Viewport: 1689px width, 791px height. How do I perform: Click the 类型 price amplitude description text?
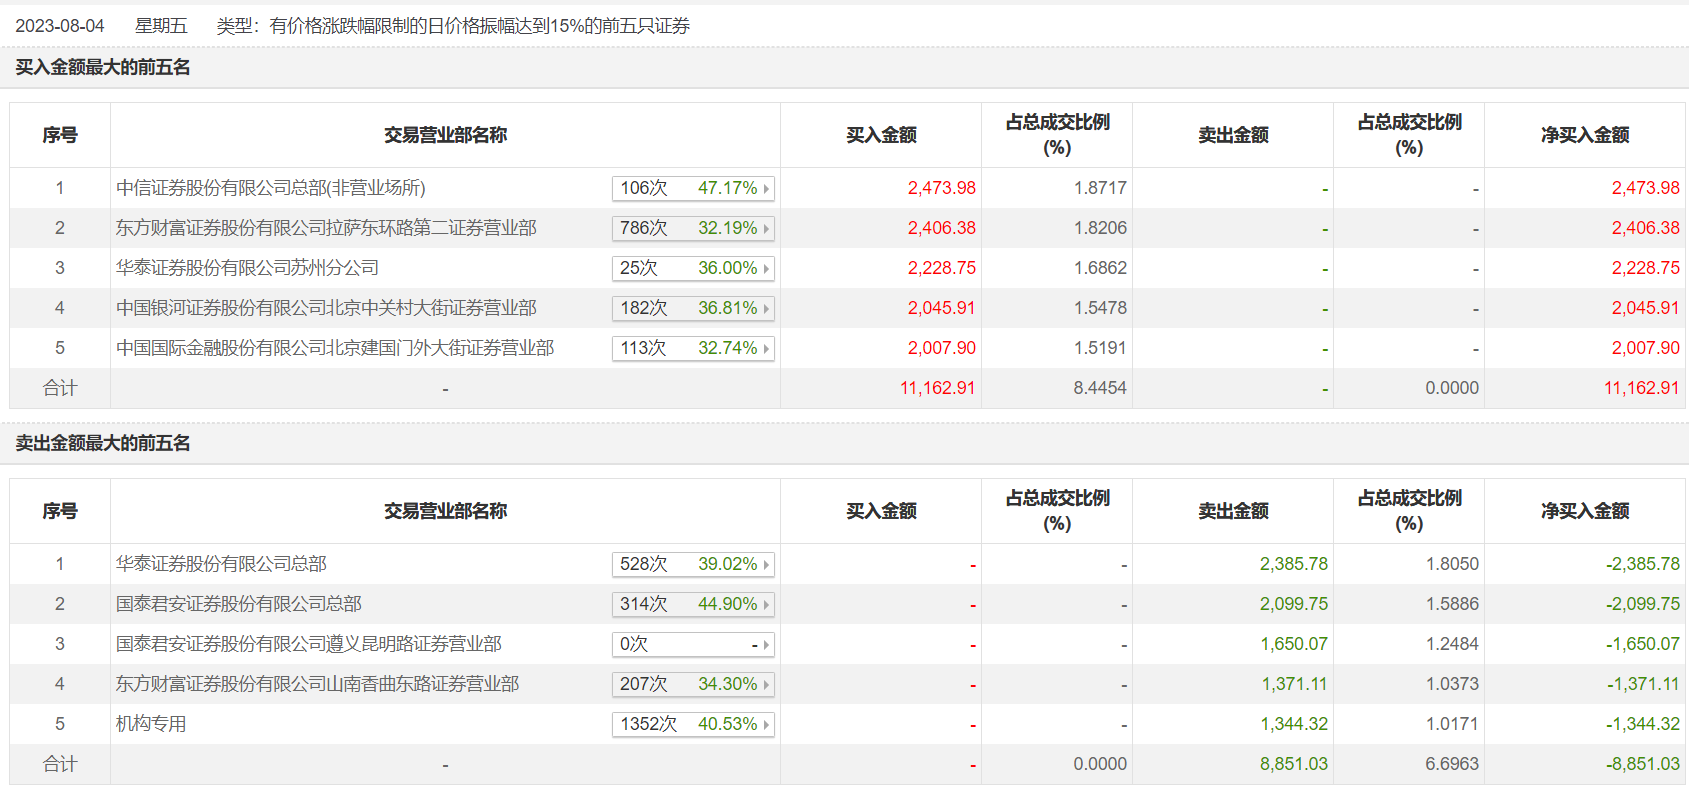click(453, 26)
